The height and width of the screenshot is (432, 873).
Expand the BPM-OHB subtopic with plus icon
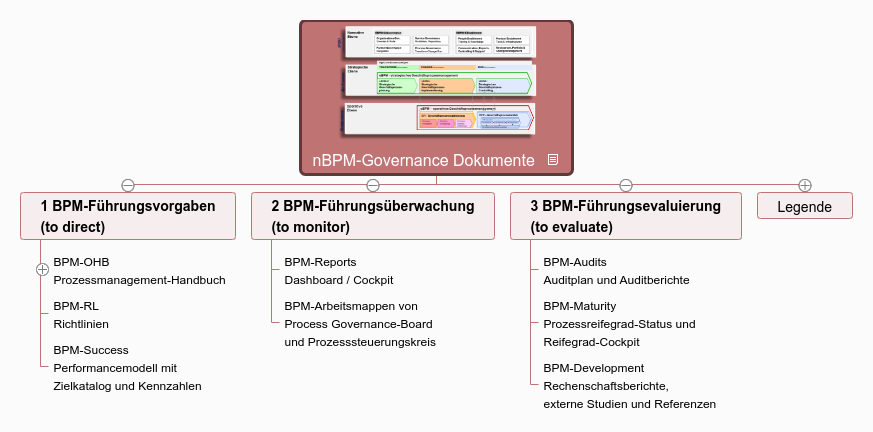tap(42, 269)
